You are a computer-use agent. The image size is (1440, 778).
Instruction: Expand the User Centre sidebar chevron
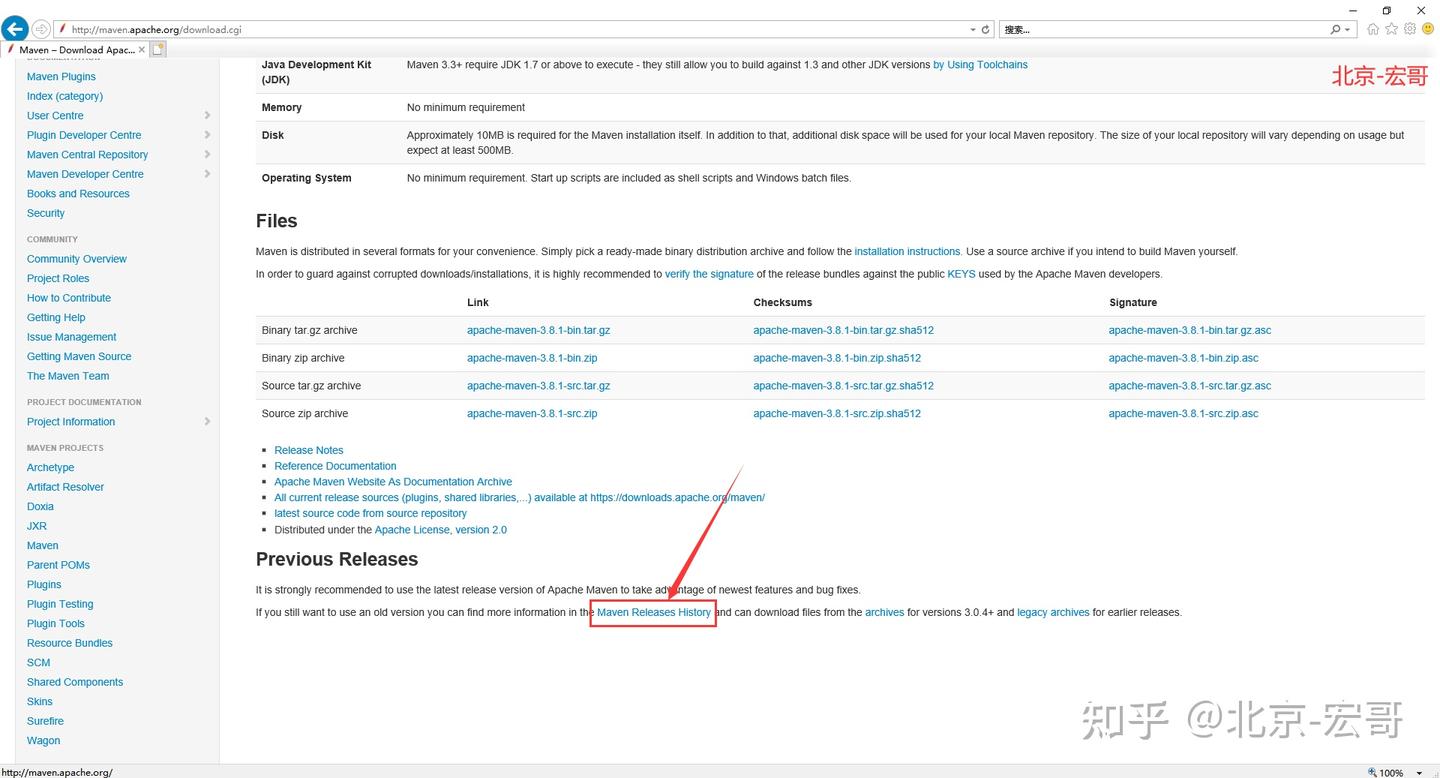coord(207,115)
